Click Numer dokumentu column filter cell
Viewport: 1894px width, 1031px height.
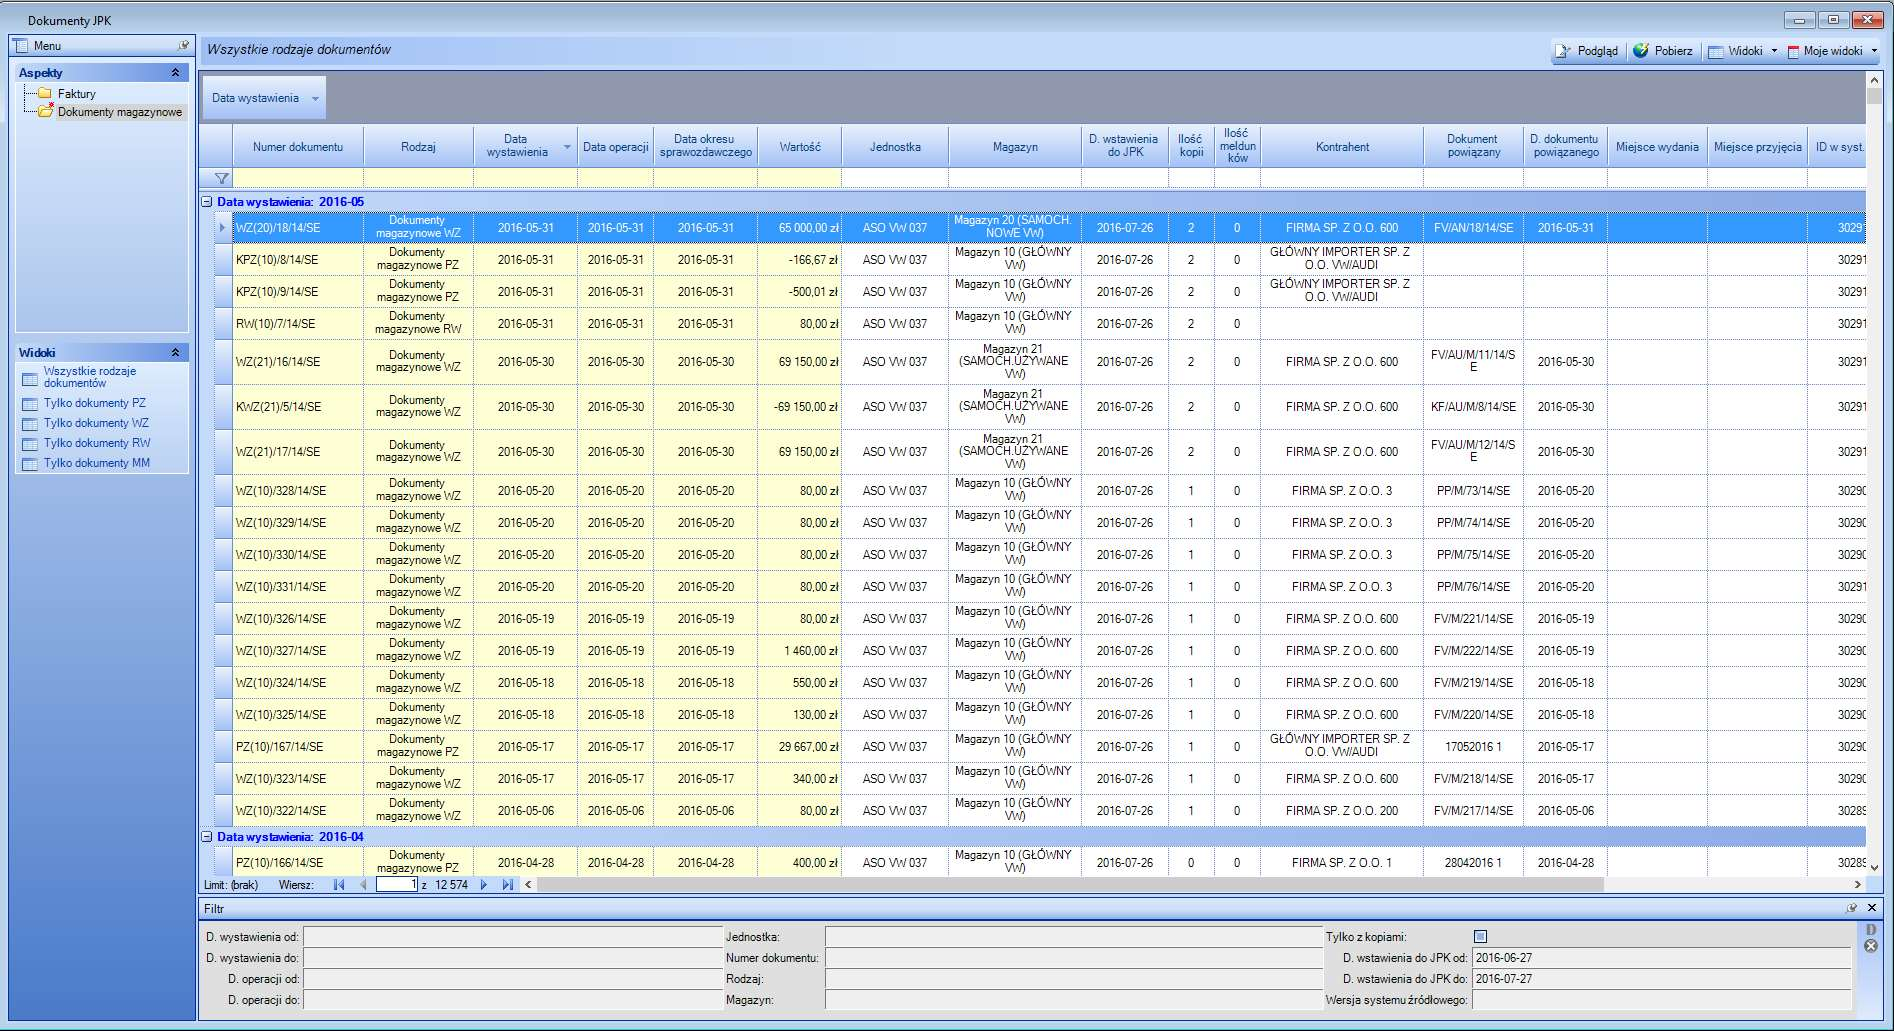[298, 178]
